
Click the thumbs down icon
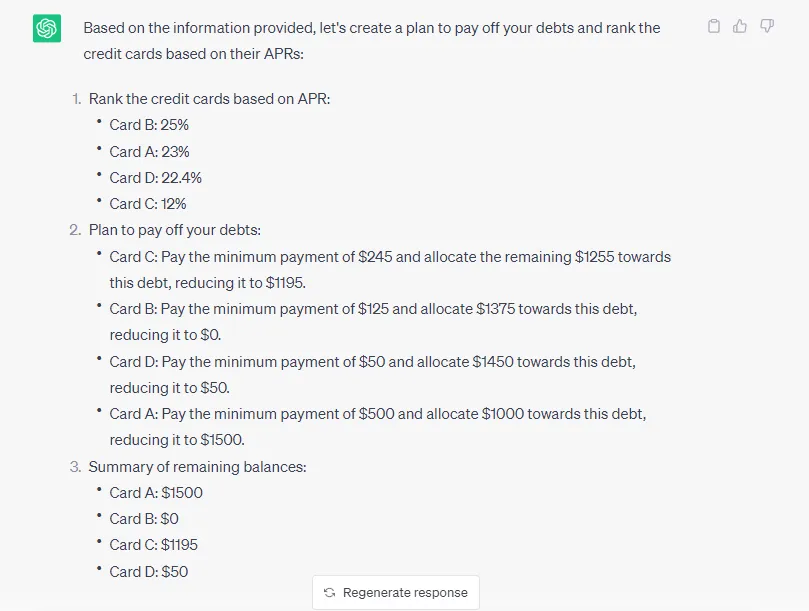(x=767, y=26)
